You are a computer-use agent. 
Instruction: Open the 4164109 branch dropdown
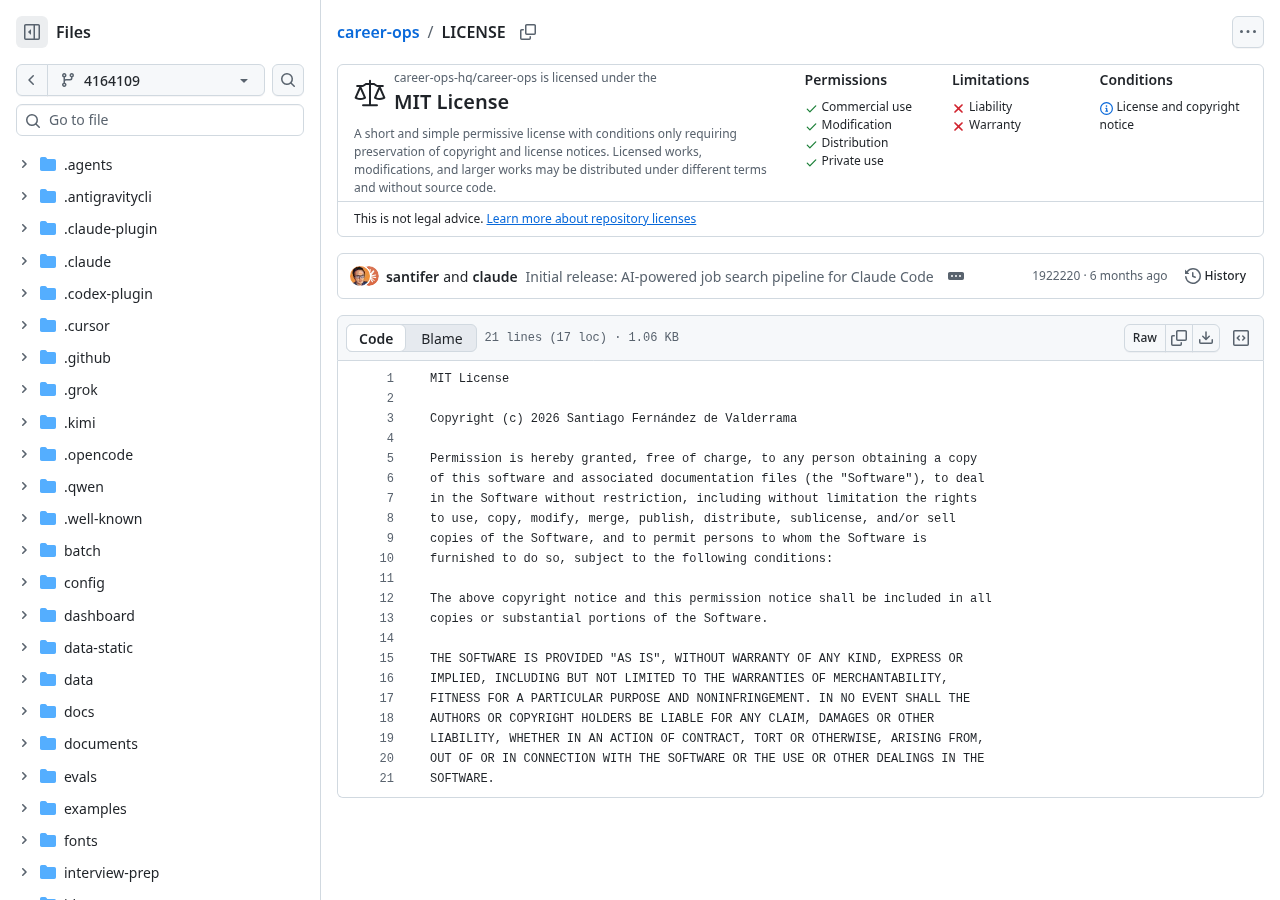[x=156, y=80]
